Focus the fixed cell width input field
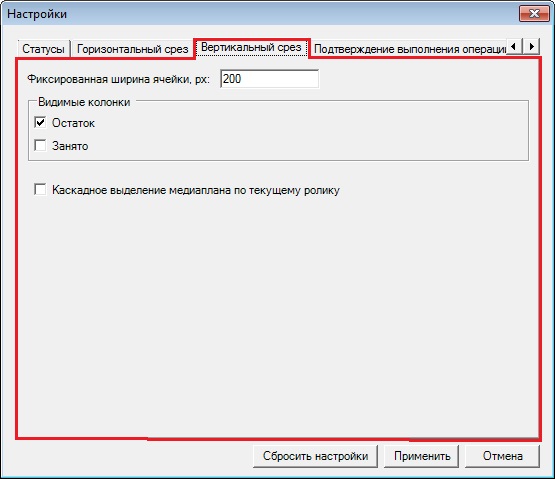The height and width of the screenshot is (479, 555). (x=269, y=79)
